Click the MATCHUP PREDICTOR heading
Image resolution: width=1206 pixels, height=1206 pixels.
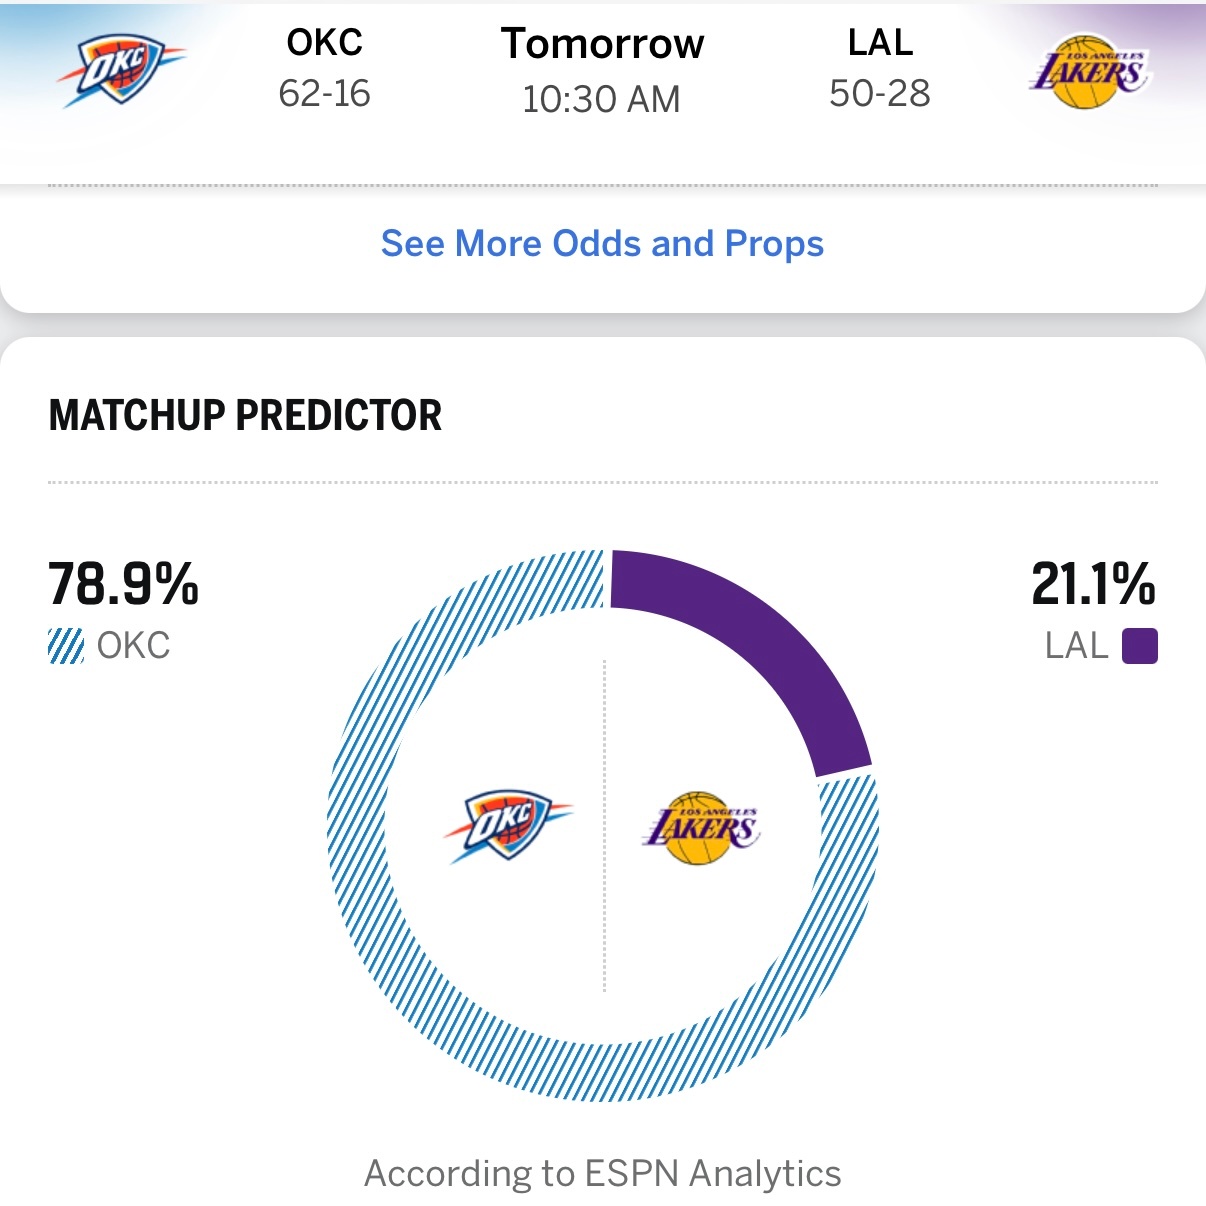point(245,416)
